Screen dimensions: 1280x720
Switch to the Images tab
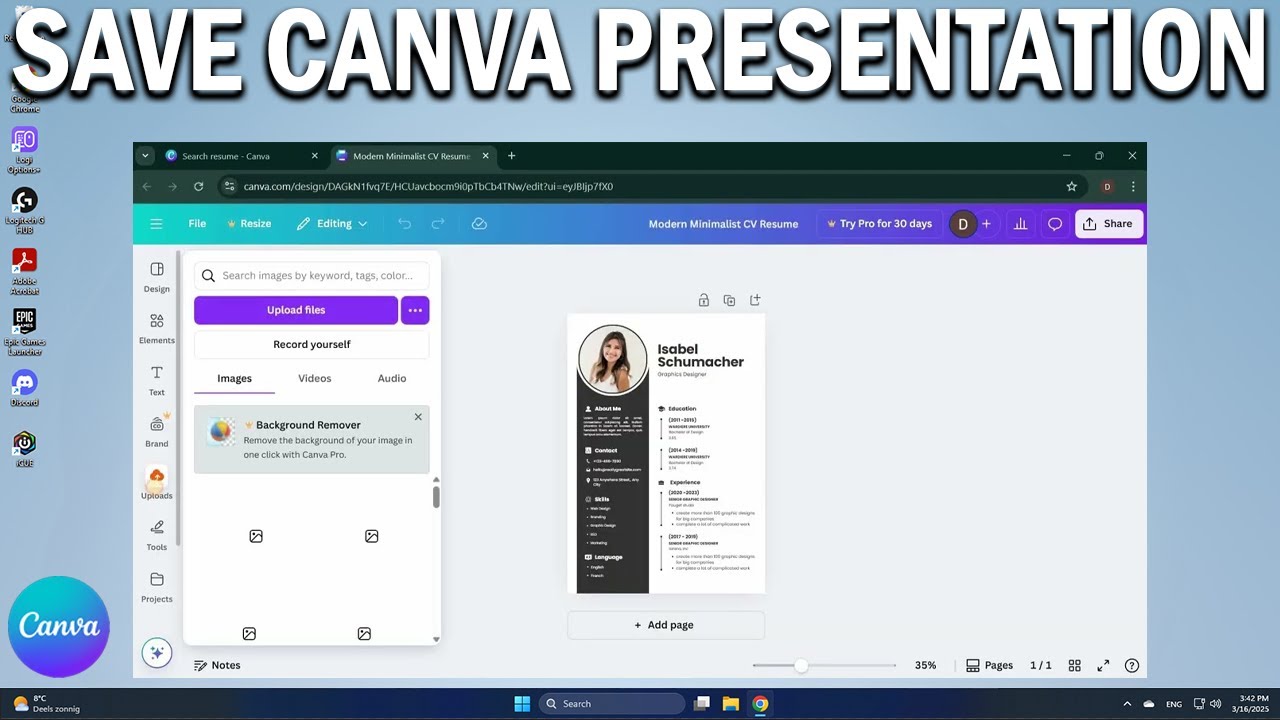pyautogui.click(x=235, y=378)
